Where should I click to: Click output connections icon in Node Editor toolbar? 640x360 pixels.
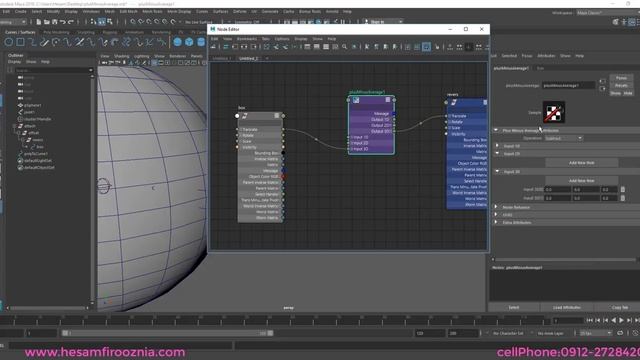tap(253, 47)
